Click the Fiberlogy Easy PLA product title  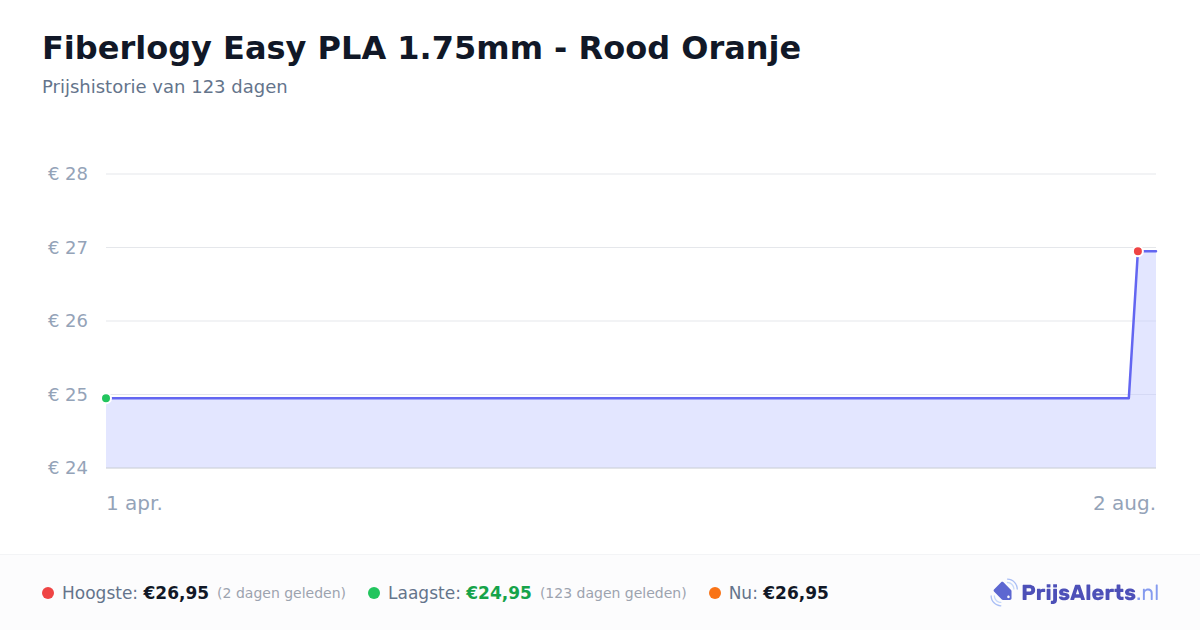(x=421, y=48)
